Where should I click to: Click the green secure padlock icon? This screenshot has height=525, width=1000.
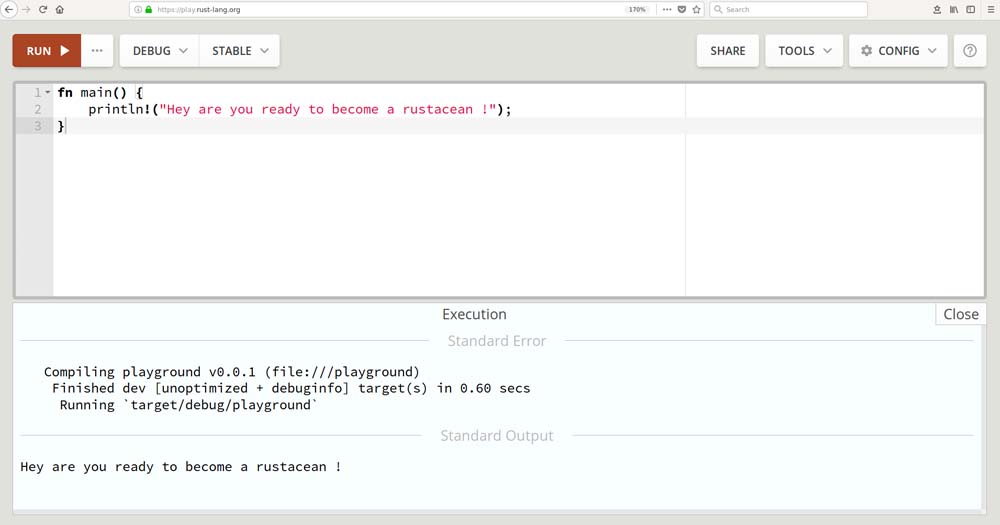(x=149, y=10)
